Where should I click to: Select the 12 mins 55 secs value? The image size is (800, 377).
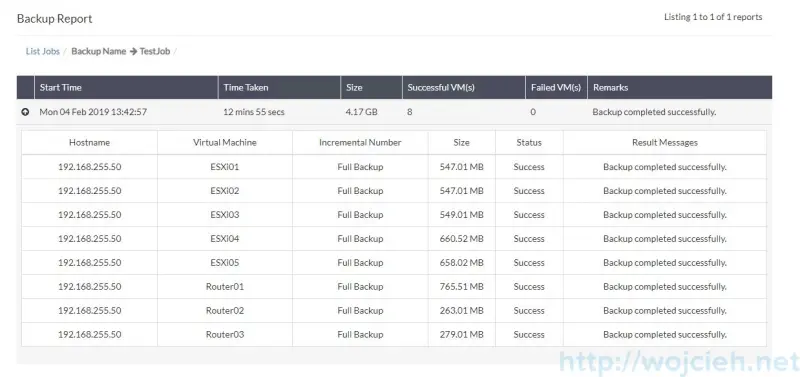254,112
